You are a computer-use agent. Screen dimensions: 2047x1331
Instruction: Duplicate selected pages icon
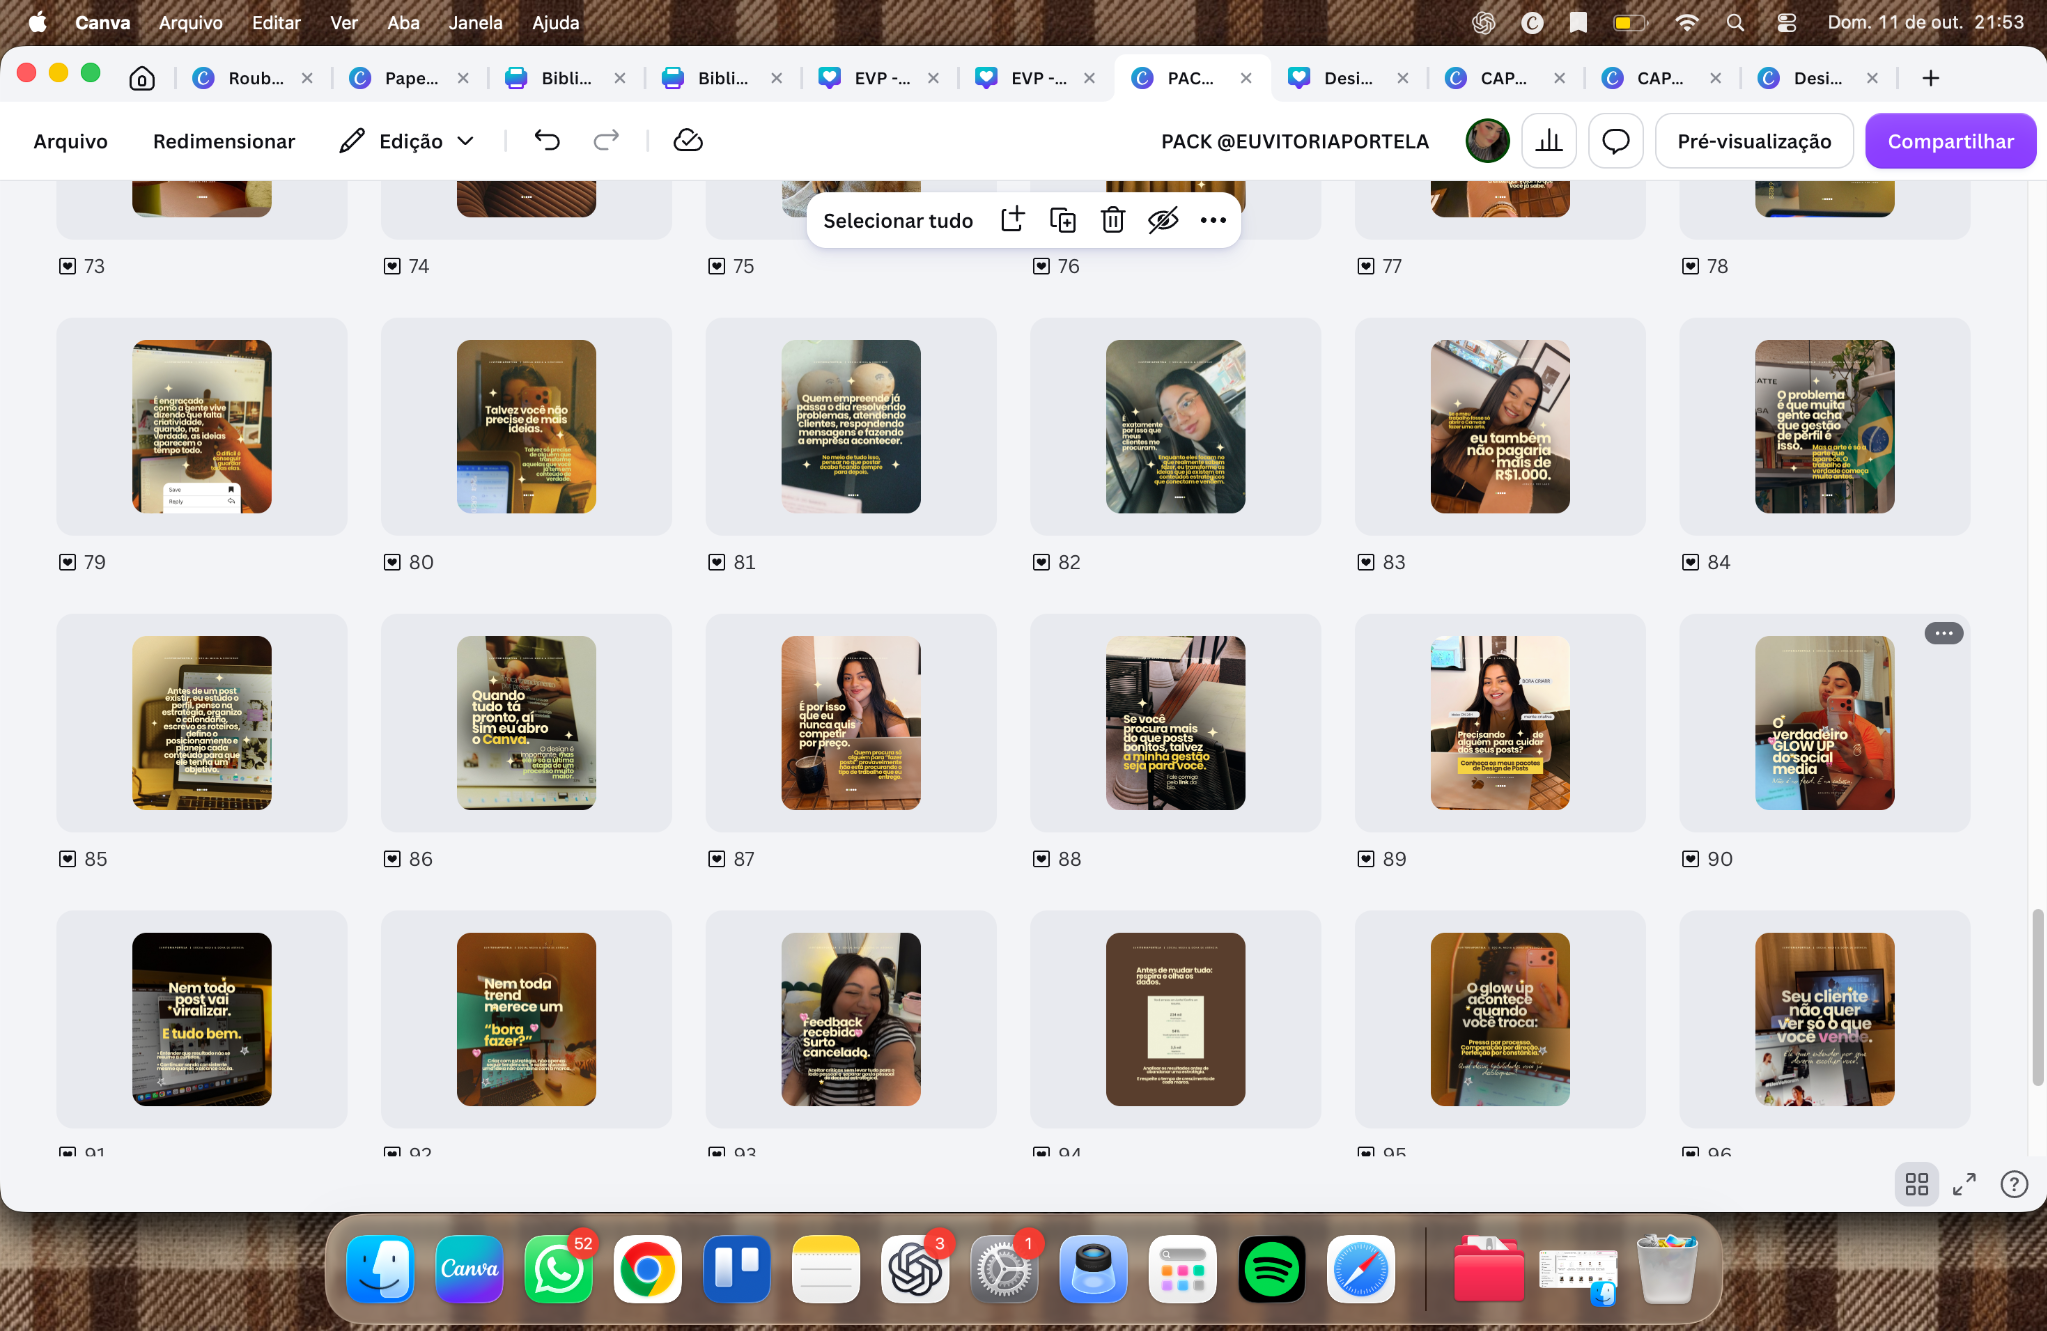(x=1063, y=220)
